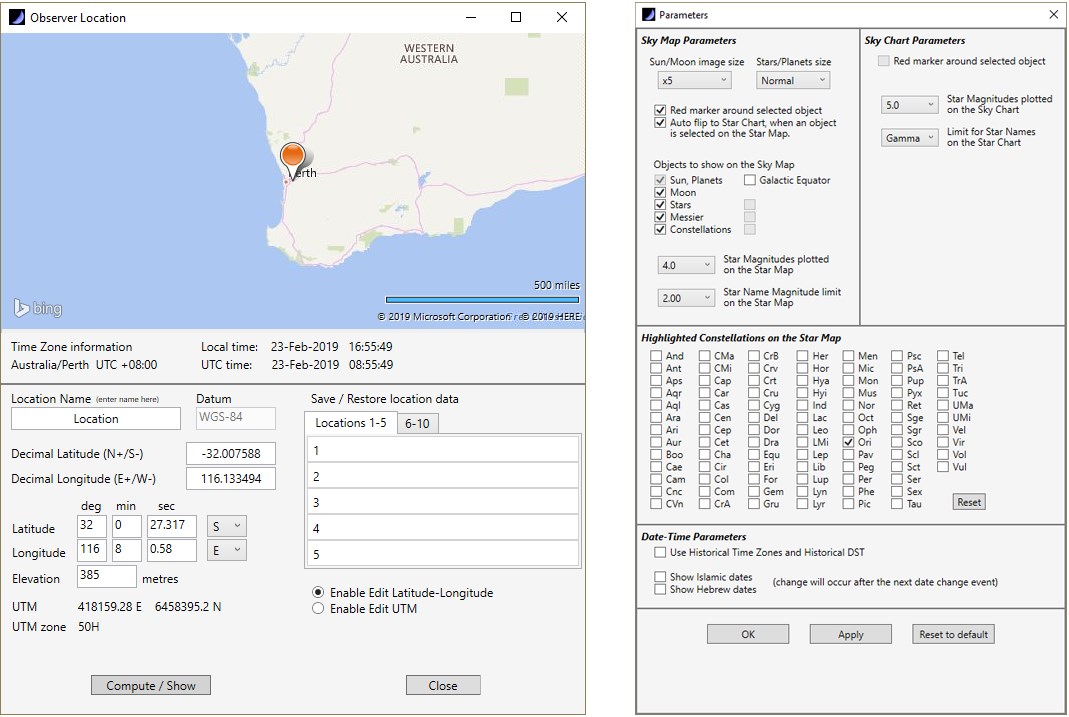Minimize the Observer Location window
Viewport: 1069px width, 717px height.
pyautogui.click(x=471, y=17)
